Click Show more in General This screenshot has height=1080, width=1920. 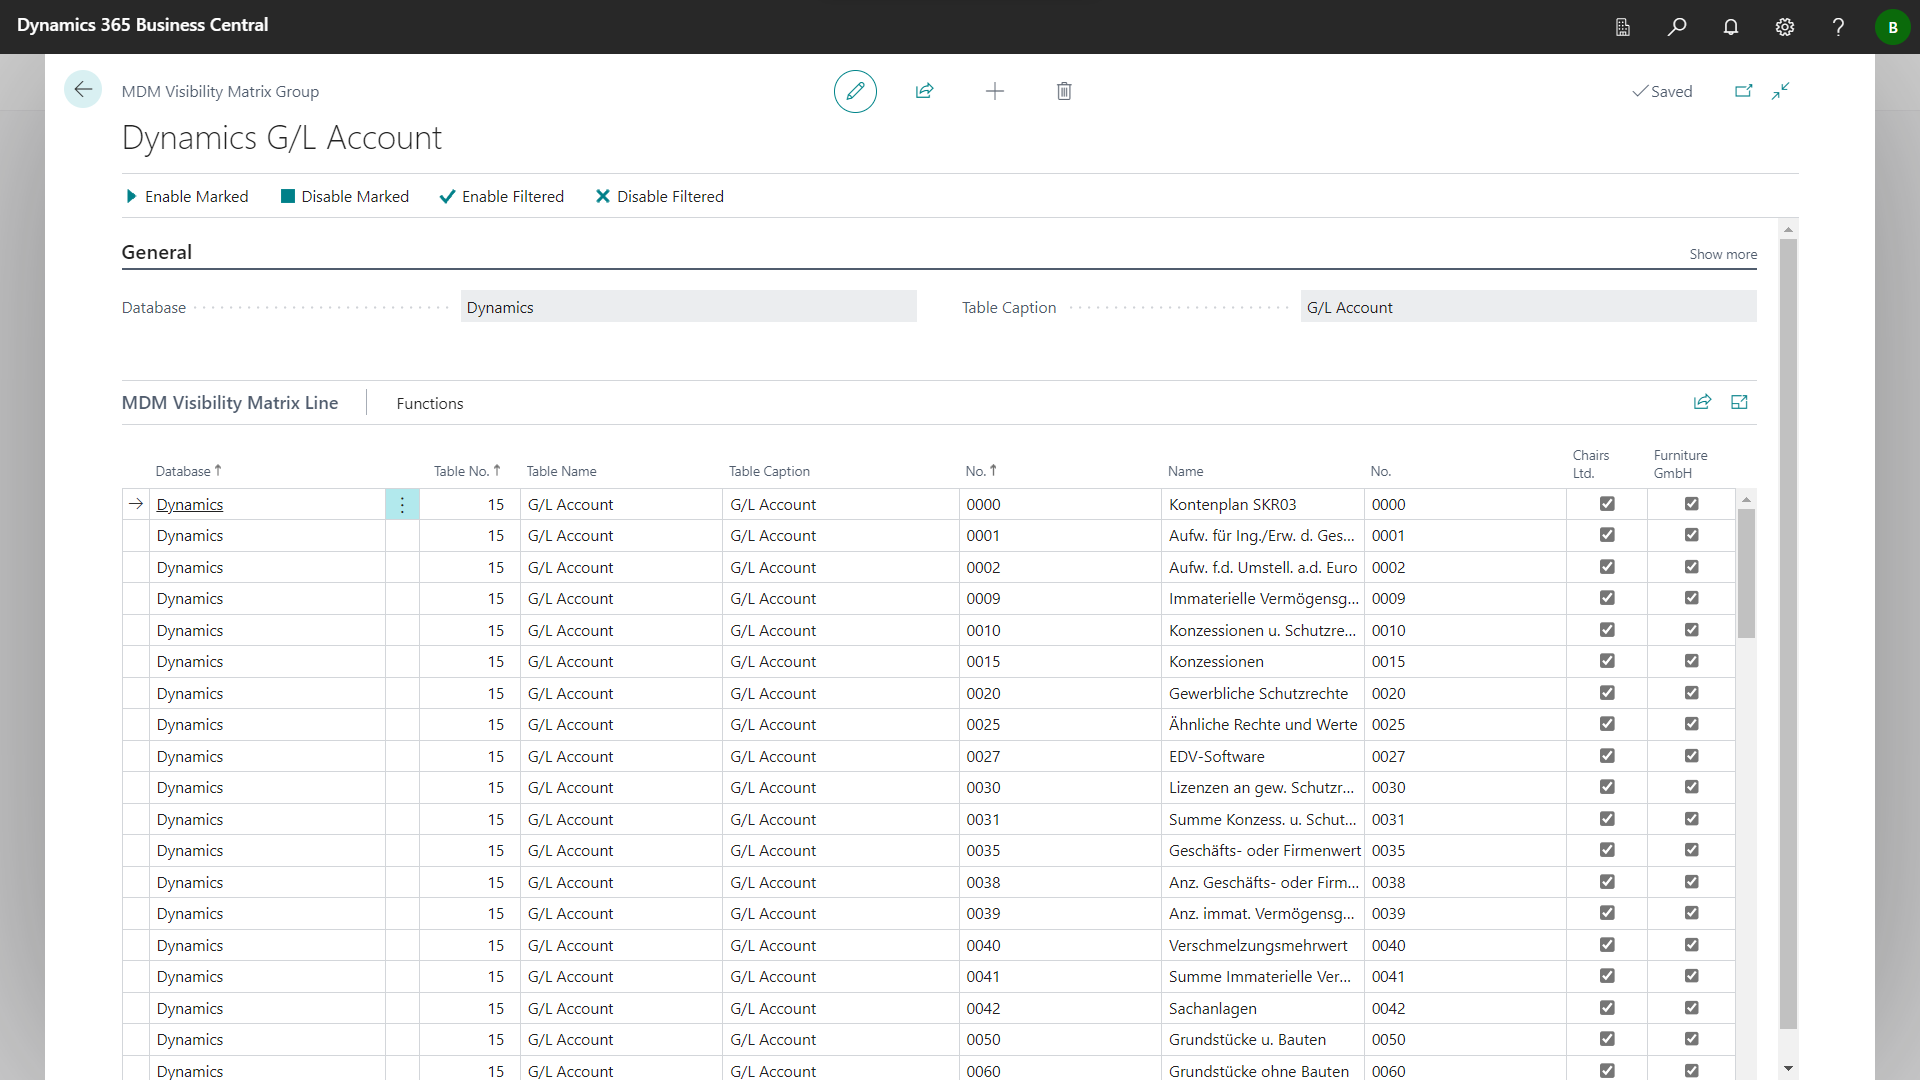pos(1723,254)
